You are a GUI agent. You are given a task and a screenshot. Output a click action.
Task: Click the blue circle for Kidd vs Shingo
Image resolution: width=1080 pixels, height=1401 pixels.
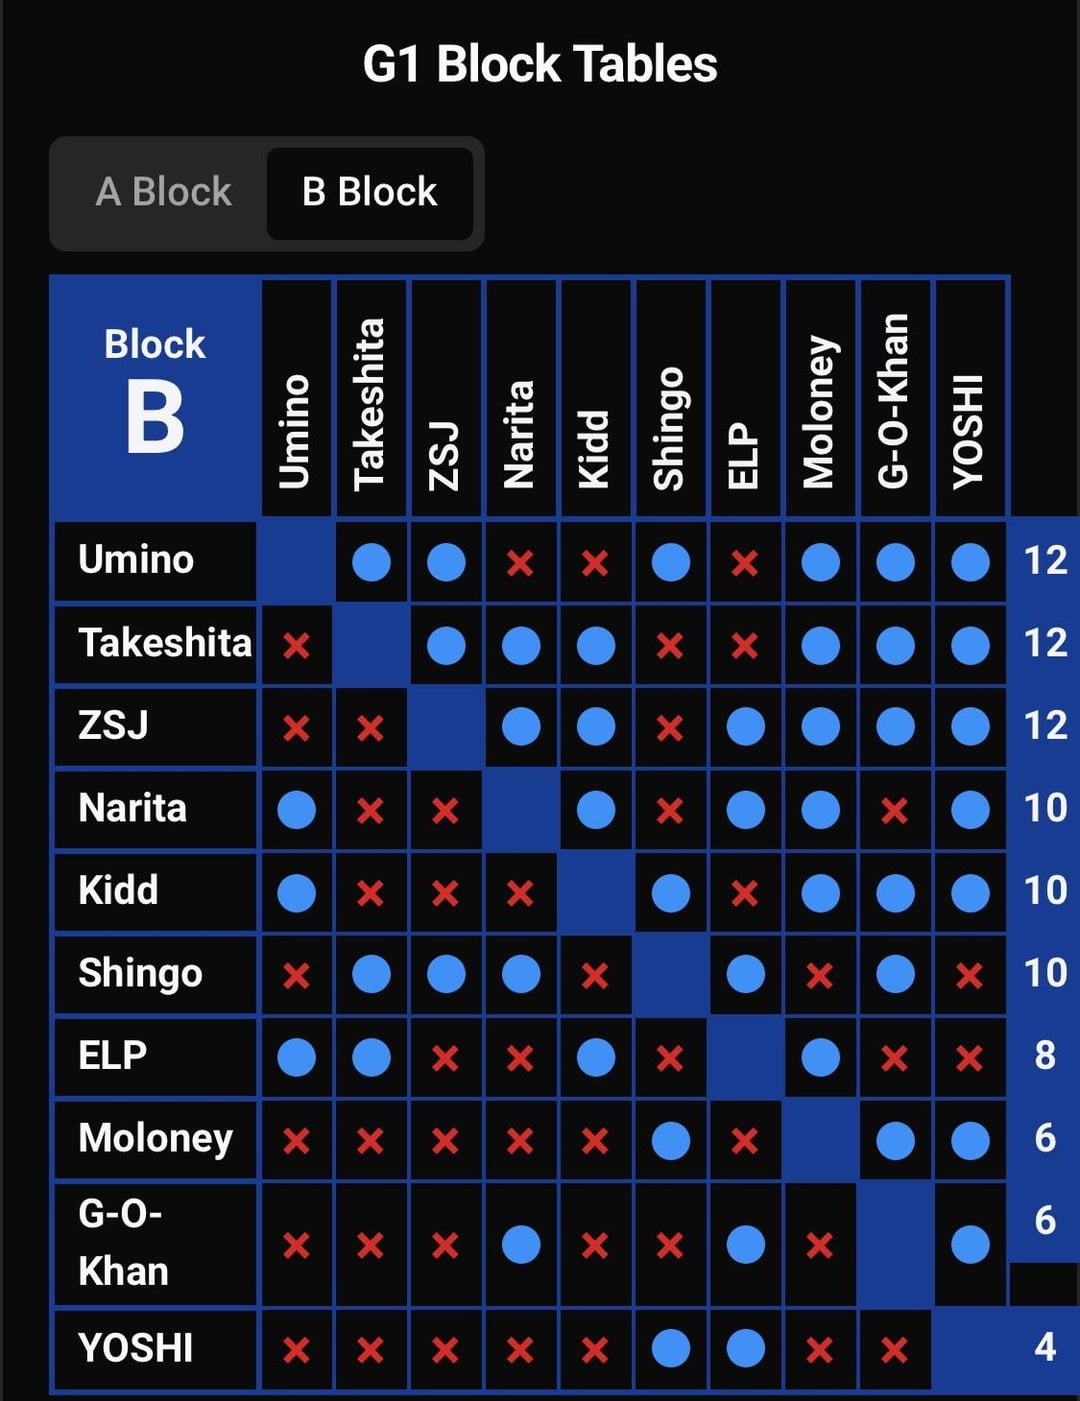coord(671,893)
